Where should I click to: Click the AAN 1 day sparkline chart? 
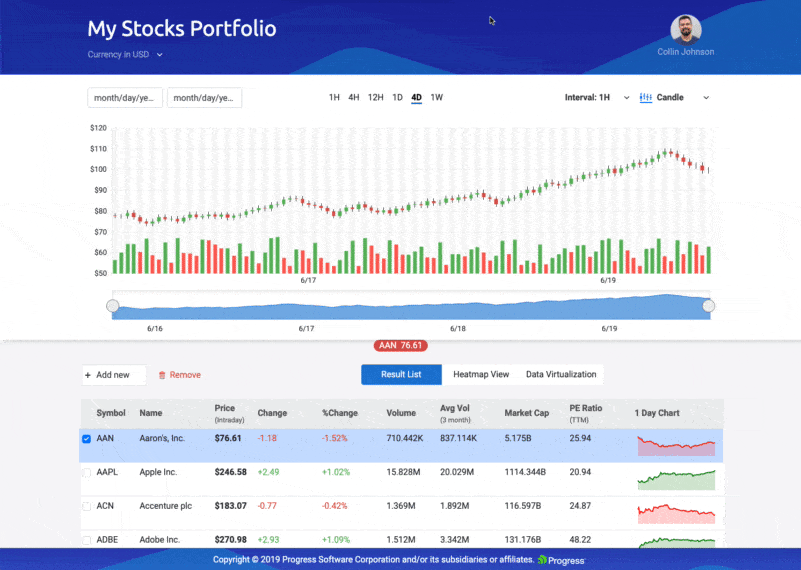click(x=676, y=446)
